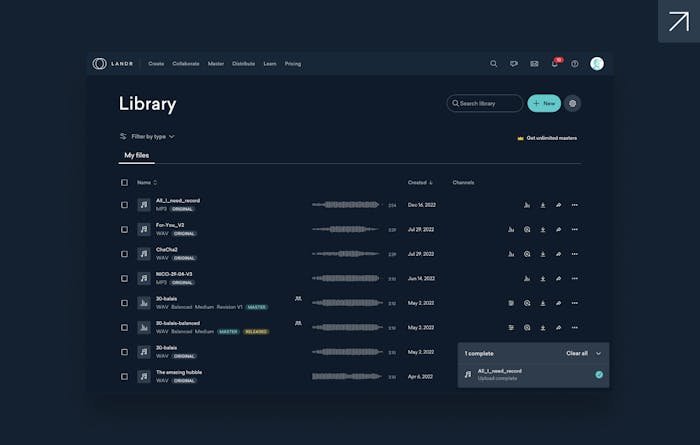Open more options for NICO-29-04-V3
The width and height of the screenshot is (700, 445).
(574, 279)
